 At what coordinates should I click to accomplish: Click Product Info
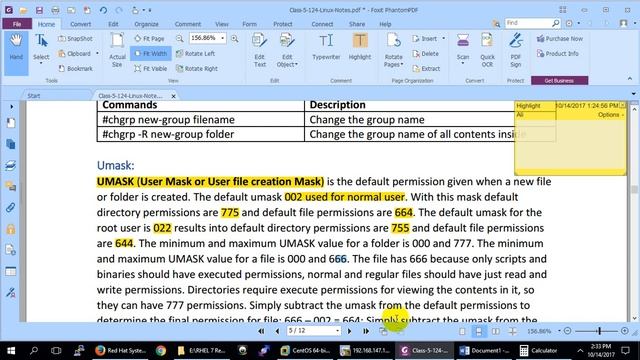(557, 53)
